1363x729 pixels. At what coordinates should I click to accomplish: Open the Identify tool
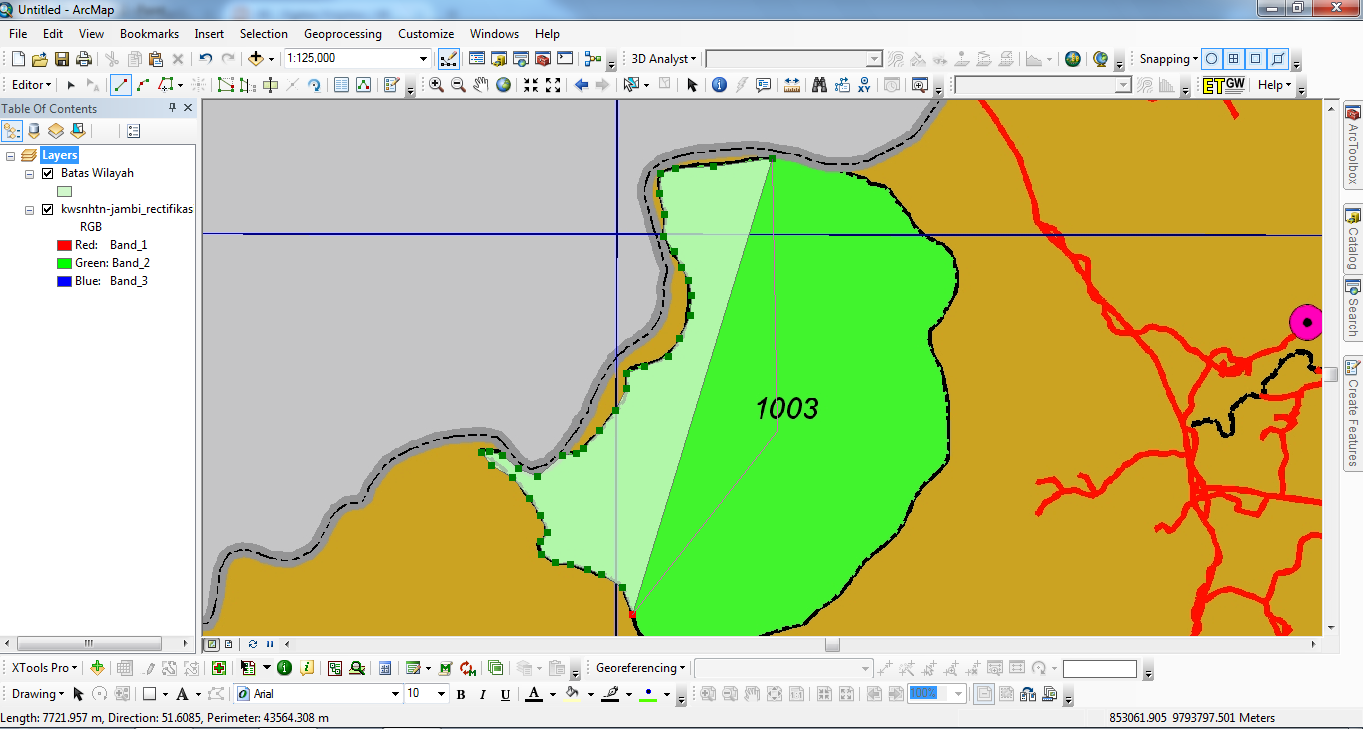[x=719, y=85]
